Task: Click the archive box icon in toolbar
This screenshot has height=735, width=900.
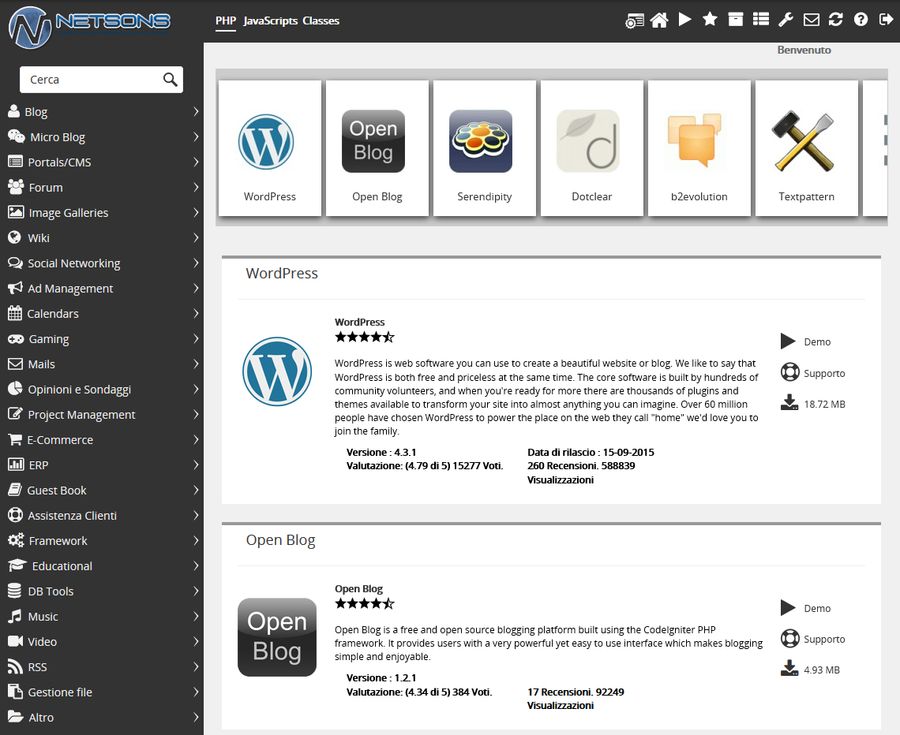Action: click(736, 20)
